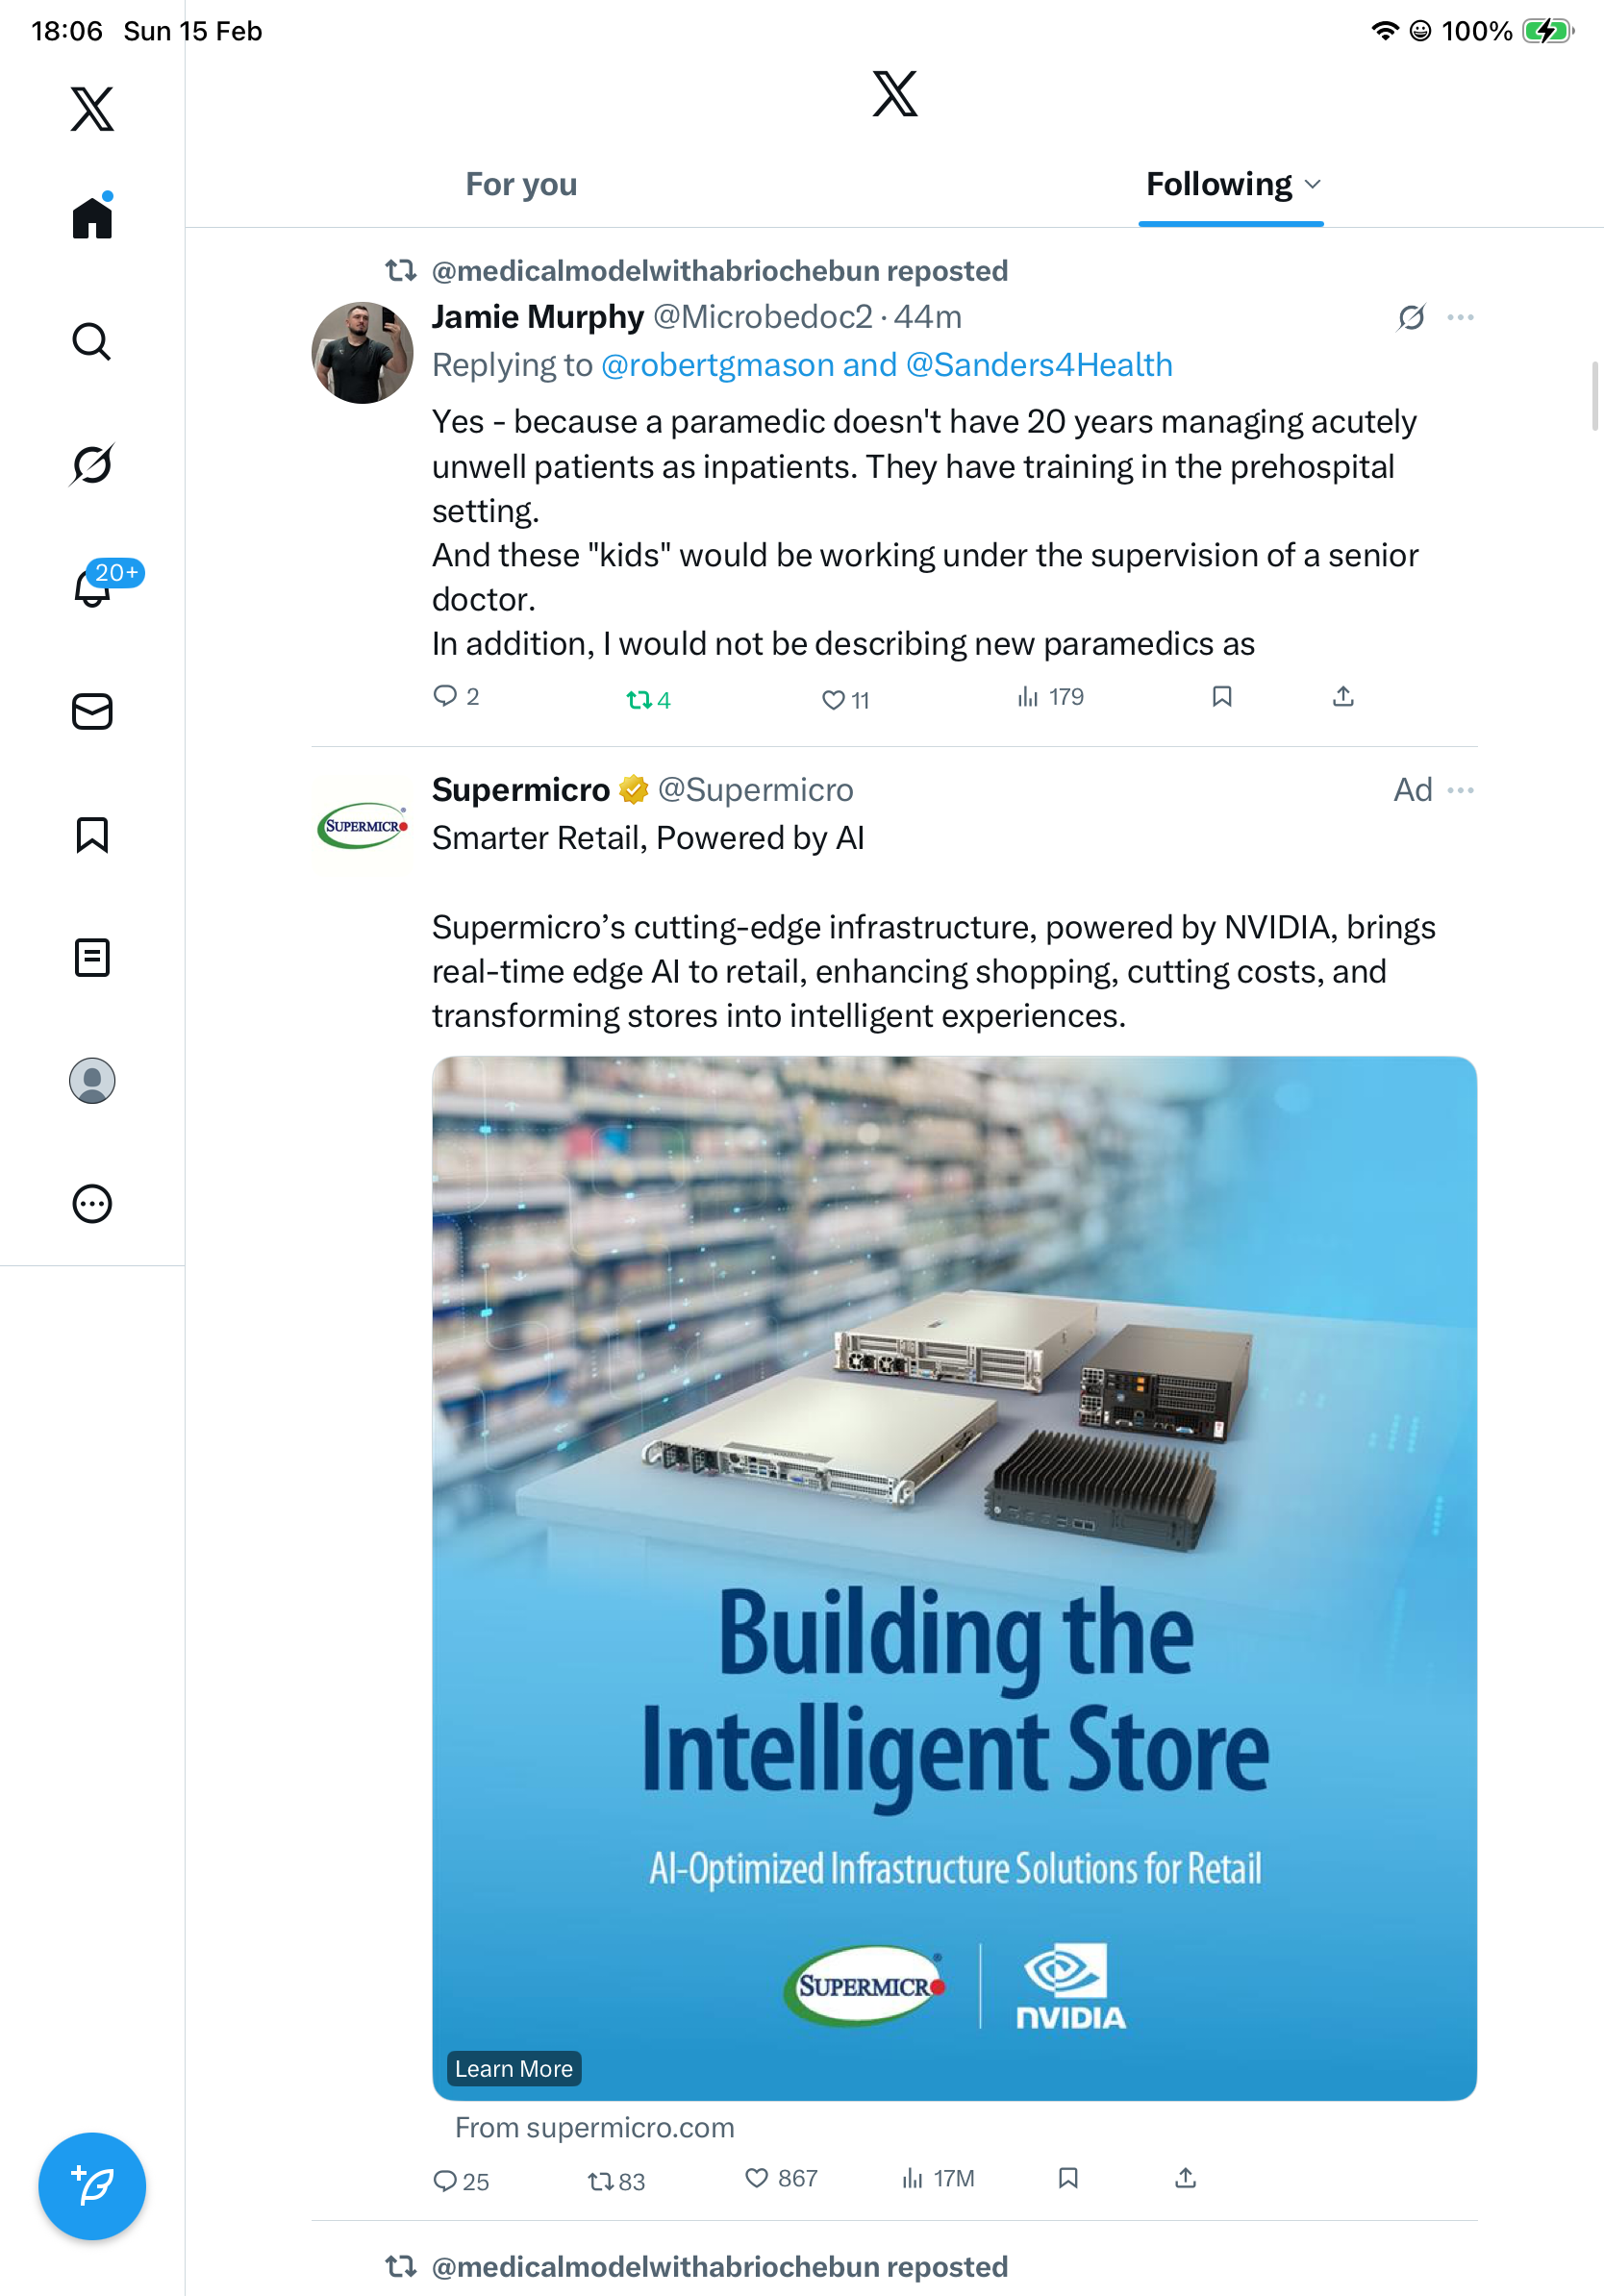Click Learn More on Supermicro ad

point(513,2068)
